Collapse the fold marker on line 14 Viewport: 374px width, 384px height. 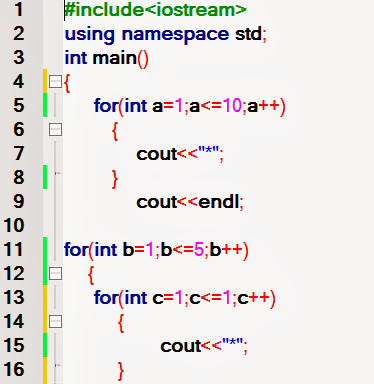click(x=55, y=321)
